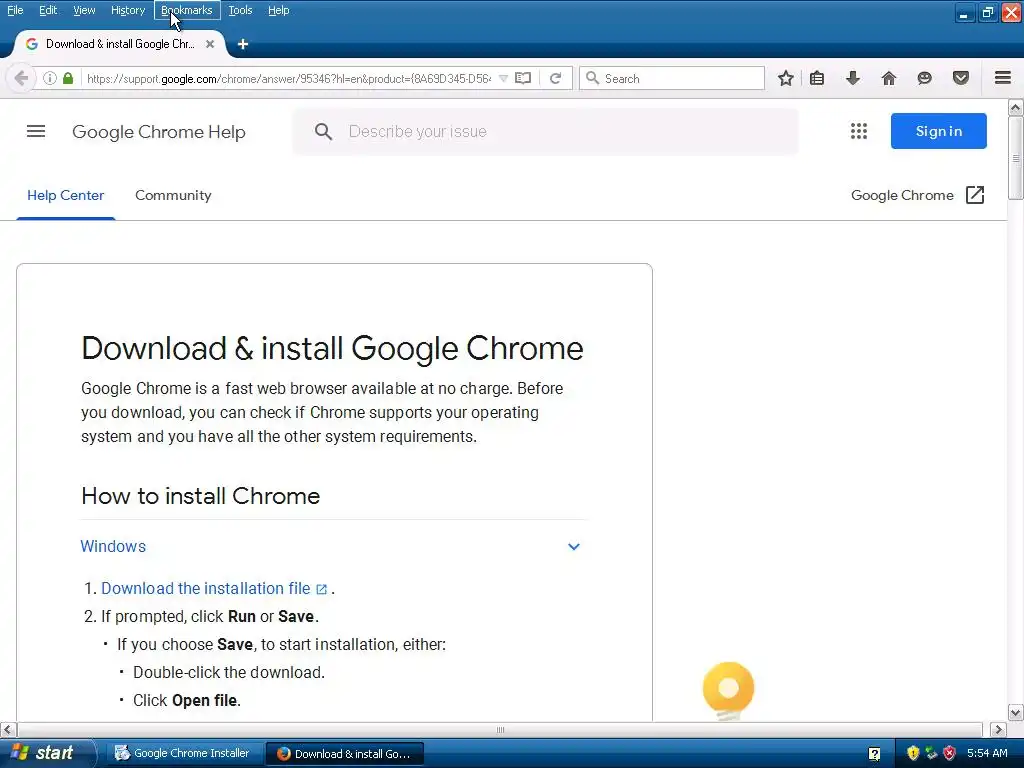
Task: Reload the current page
Action: [556, 78]
